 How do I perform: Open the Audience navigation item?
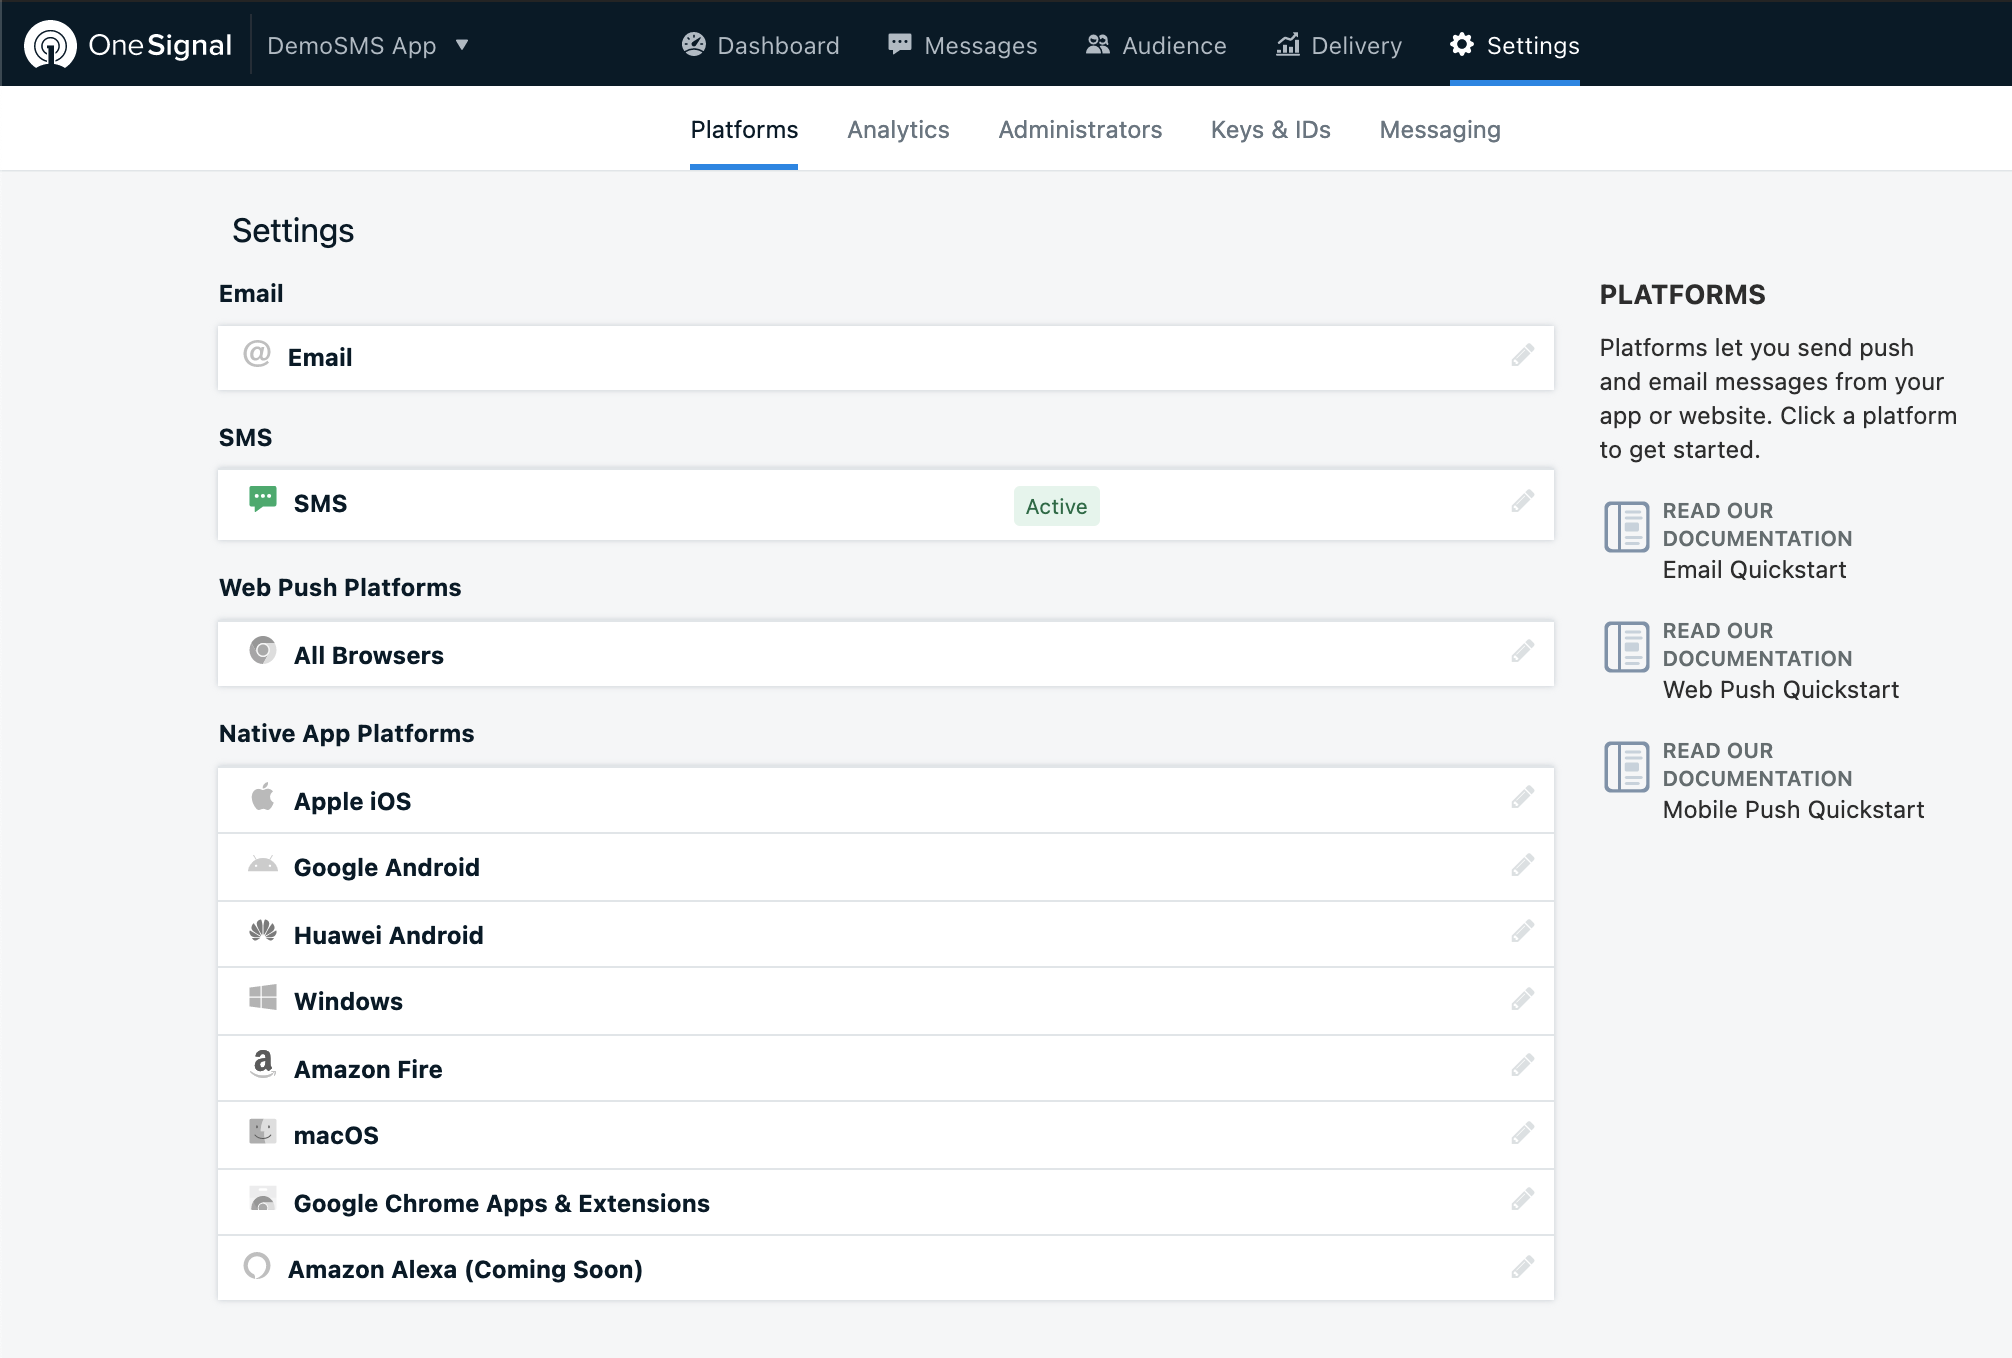[1156, 45]
